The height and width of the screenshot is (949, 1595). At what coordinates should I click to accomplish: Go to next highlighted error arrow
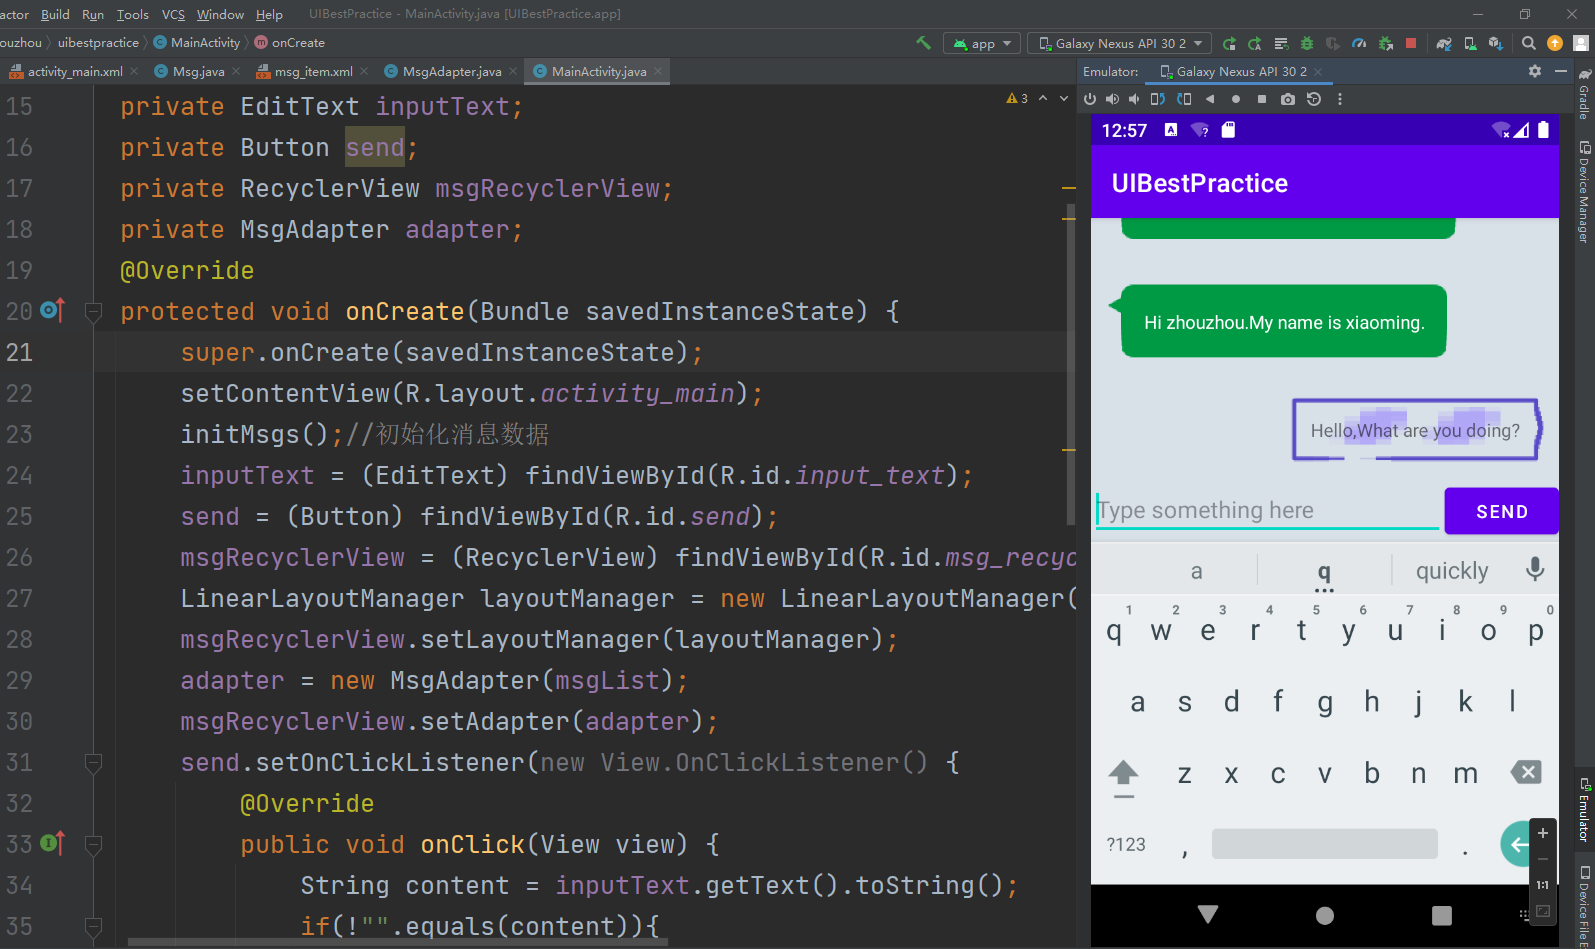pos(1064,98)
